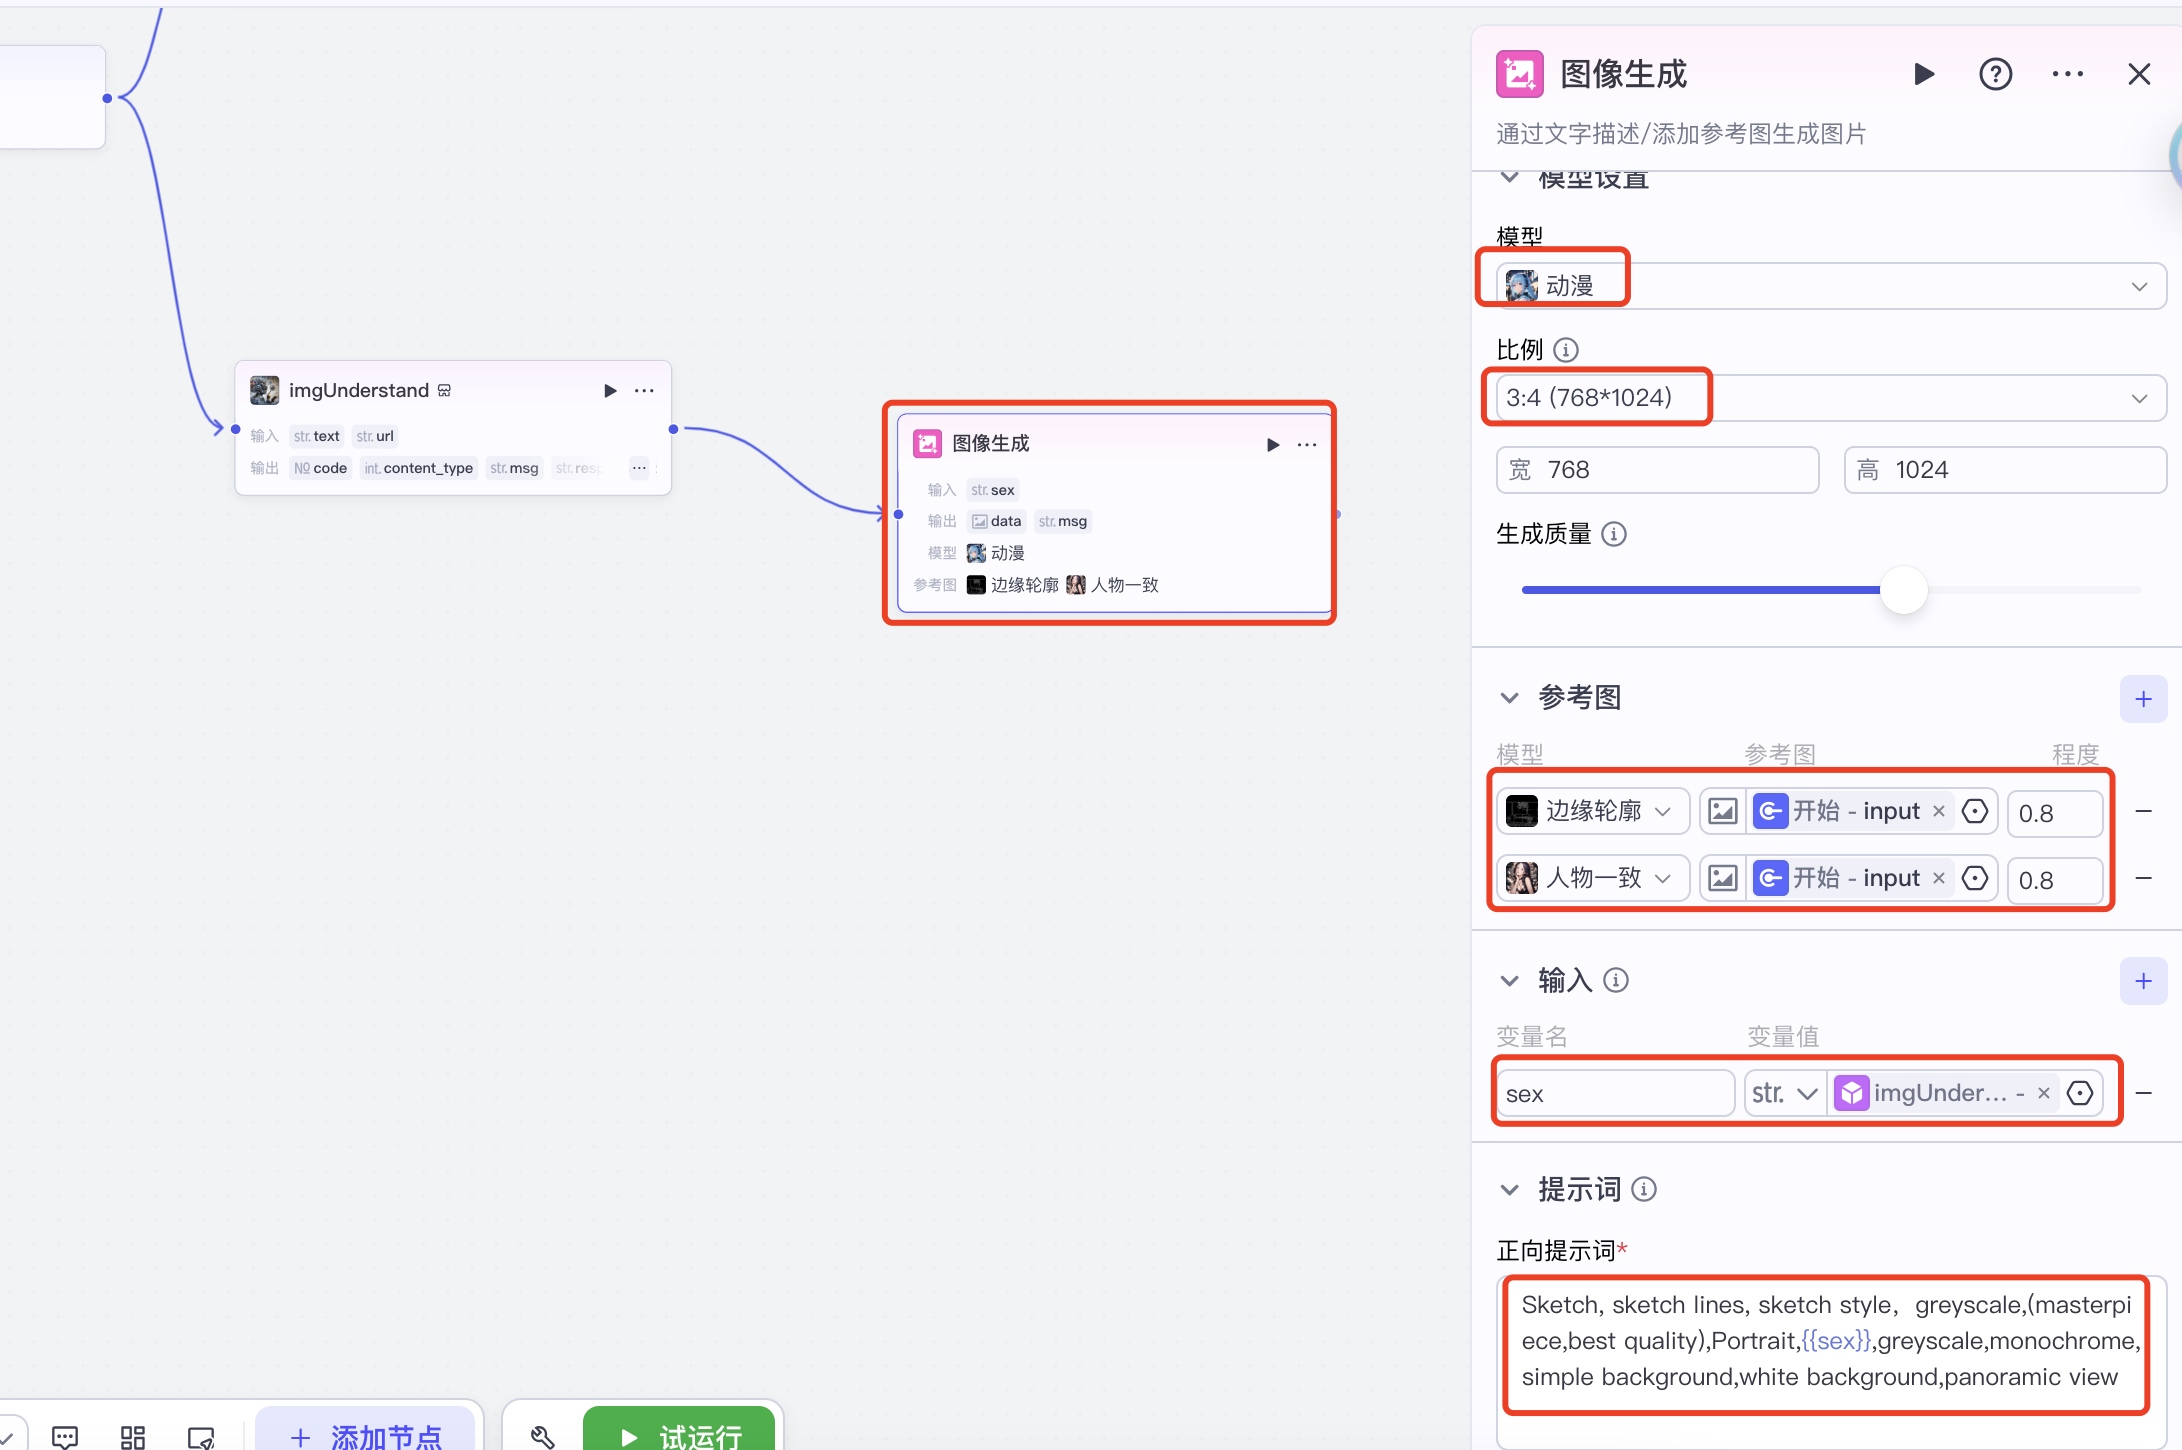Viewport: 2182px width, 1450px height.
Task: Open help for 图像生成 panel
Action: click(x=1995, y=74)
